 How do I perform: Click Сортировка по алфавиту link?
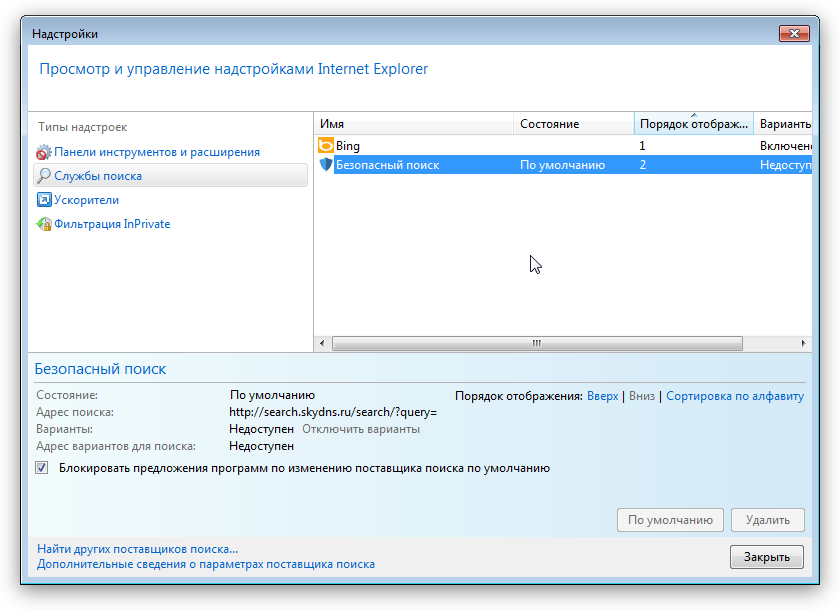[x=734, y=396]
